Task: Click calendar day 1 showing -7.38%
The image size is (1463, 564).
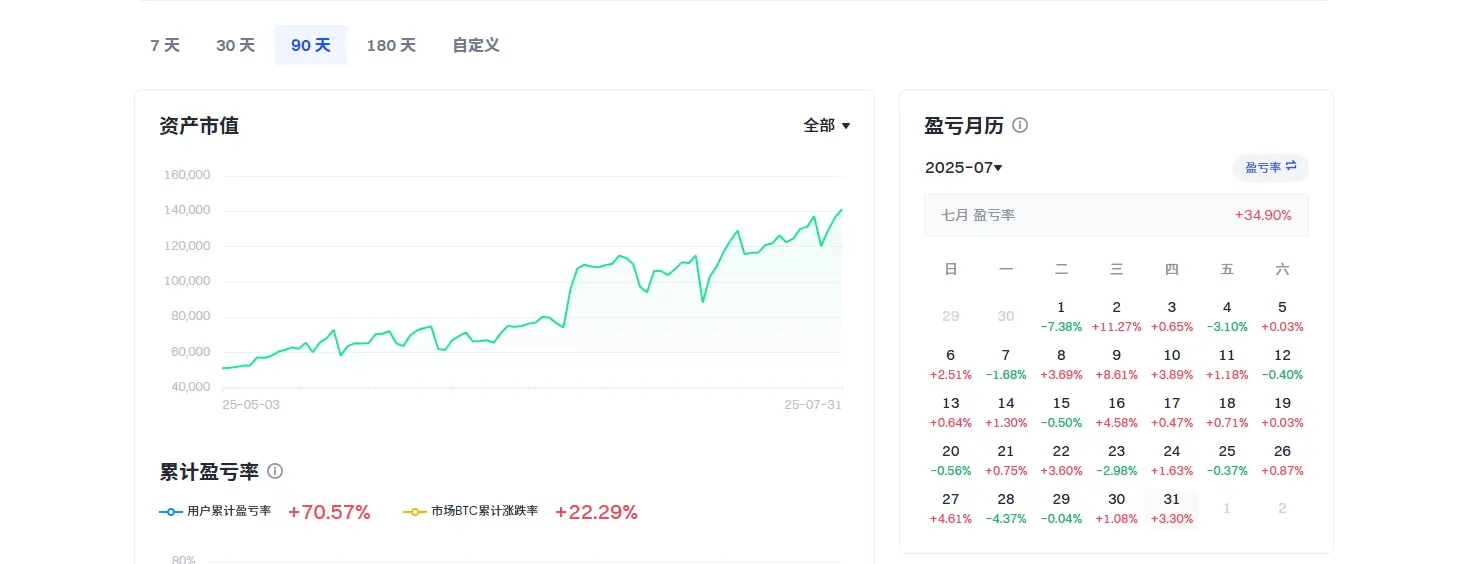Action: pos(1061,316)
